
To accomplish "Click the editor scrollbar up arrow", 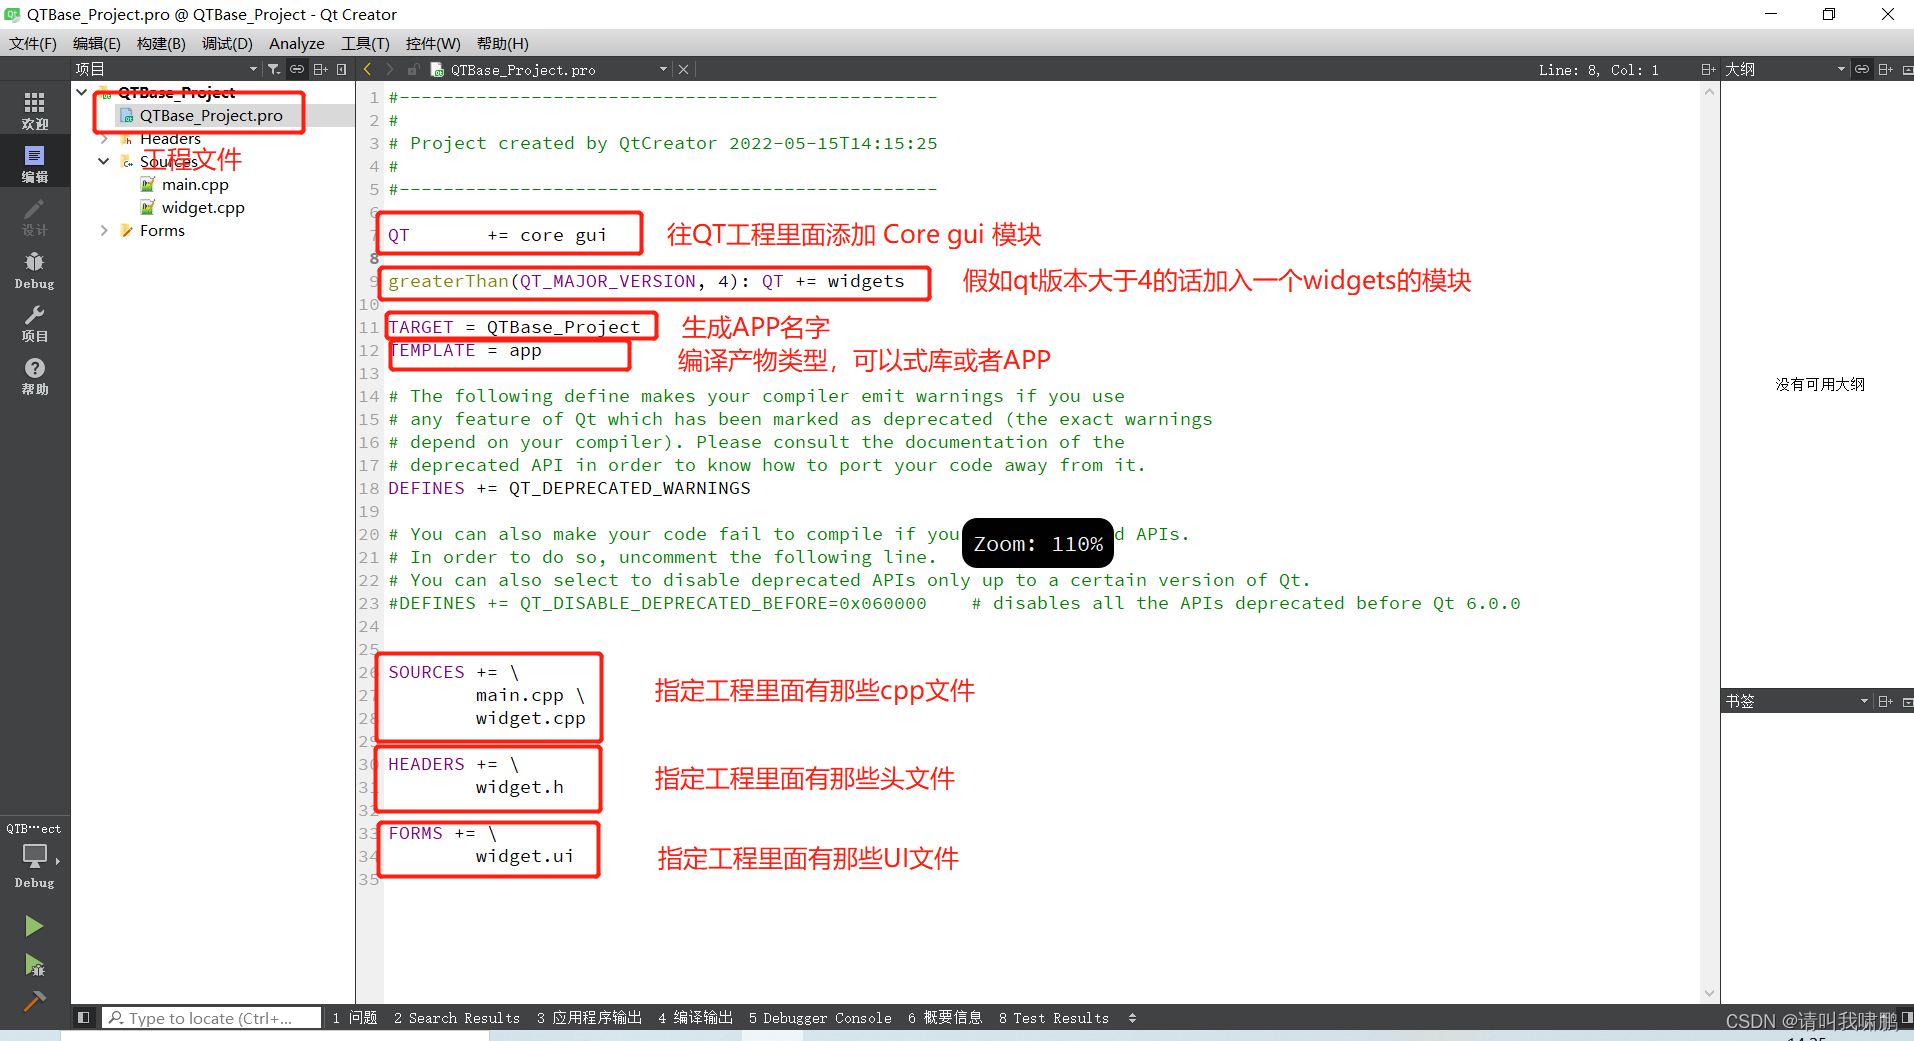I will 1710,92.
